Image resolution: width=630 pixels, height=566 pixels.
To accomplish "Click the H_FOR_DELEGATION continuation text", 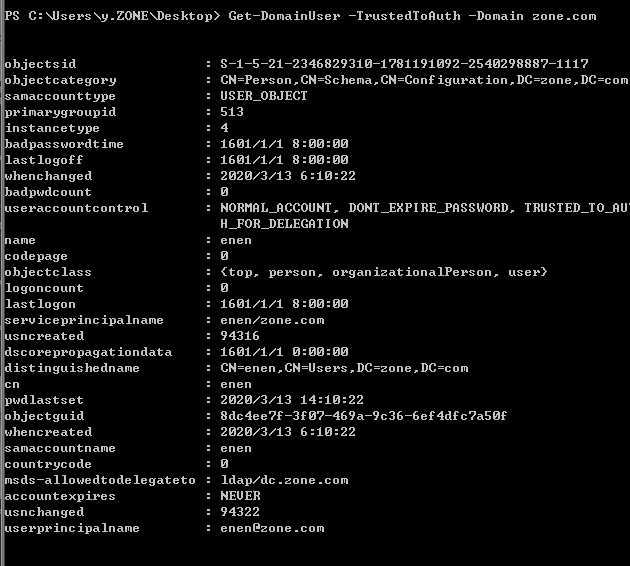I will point(284,224).
